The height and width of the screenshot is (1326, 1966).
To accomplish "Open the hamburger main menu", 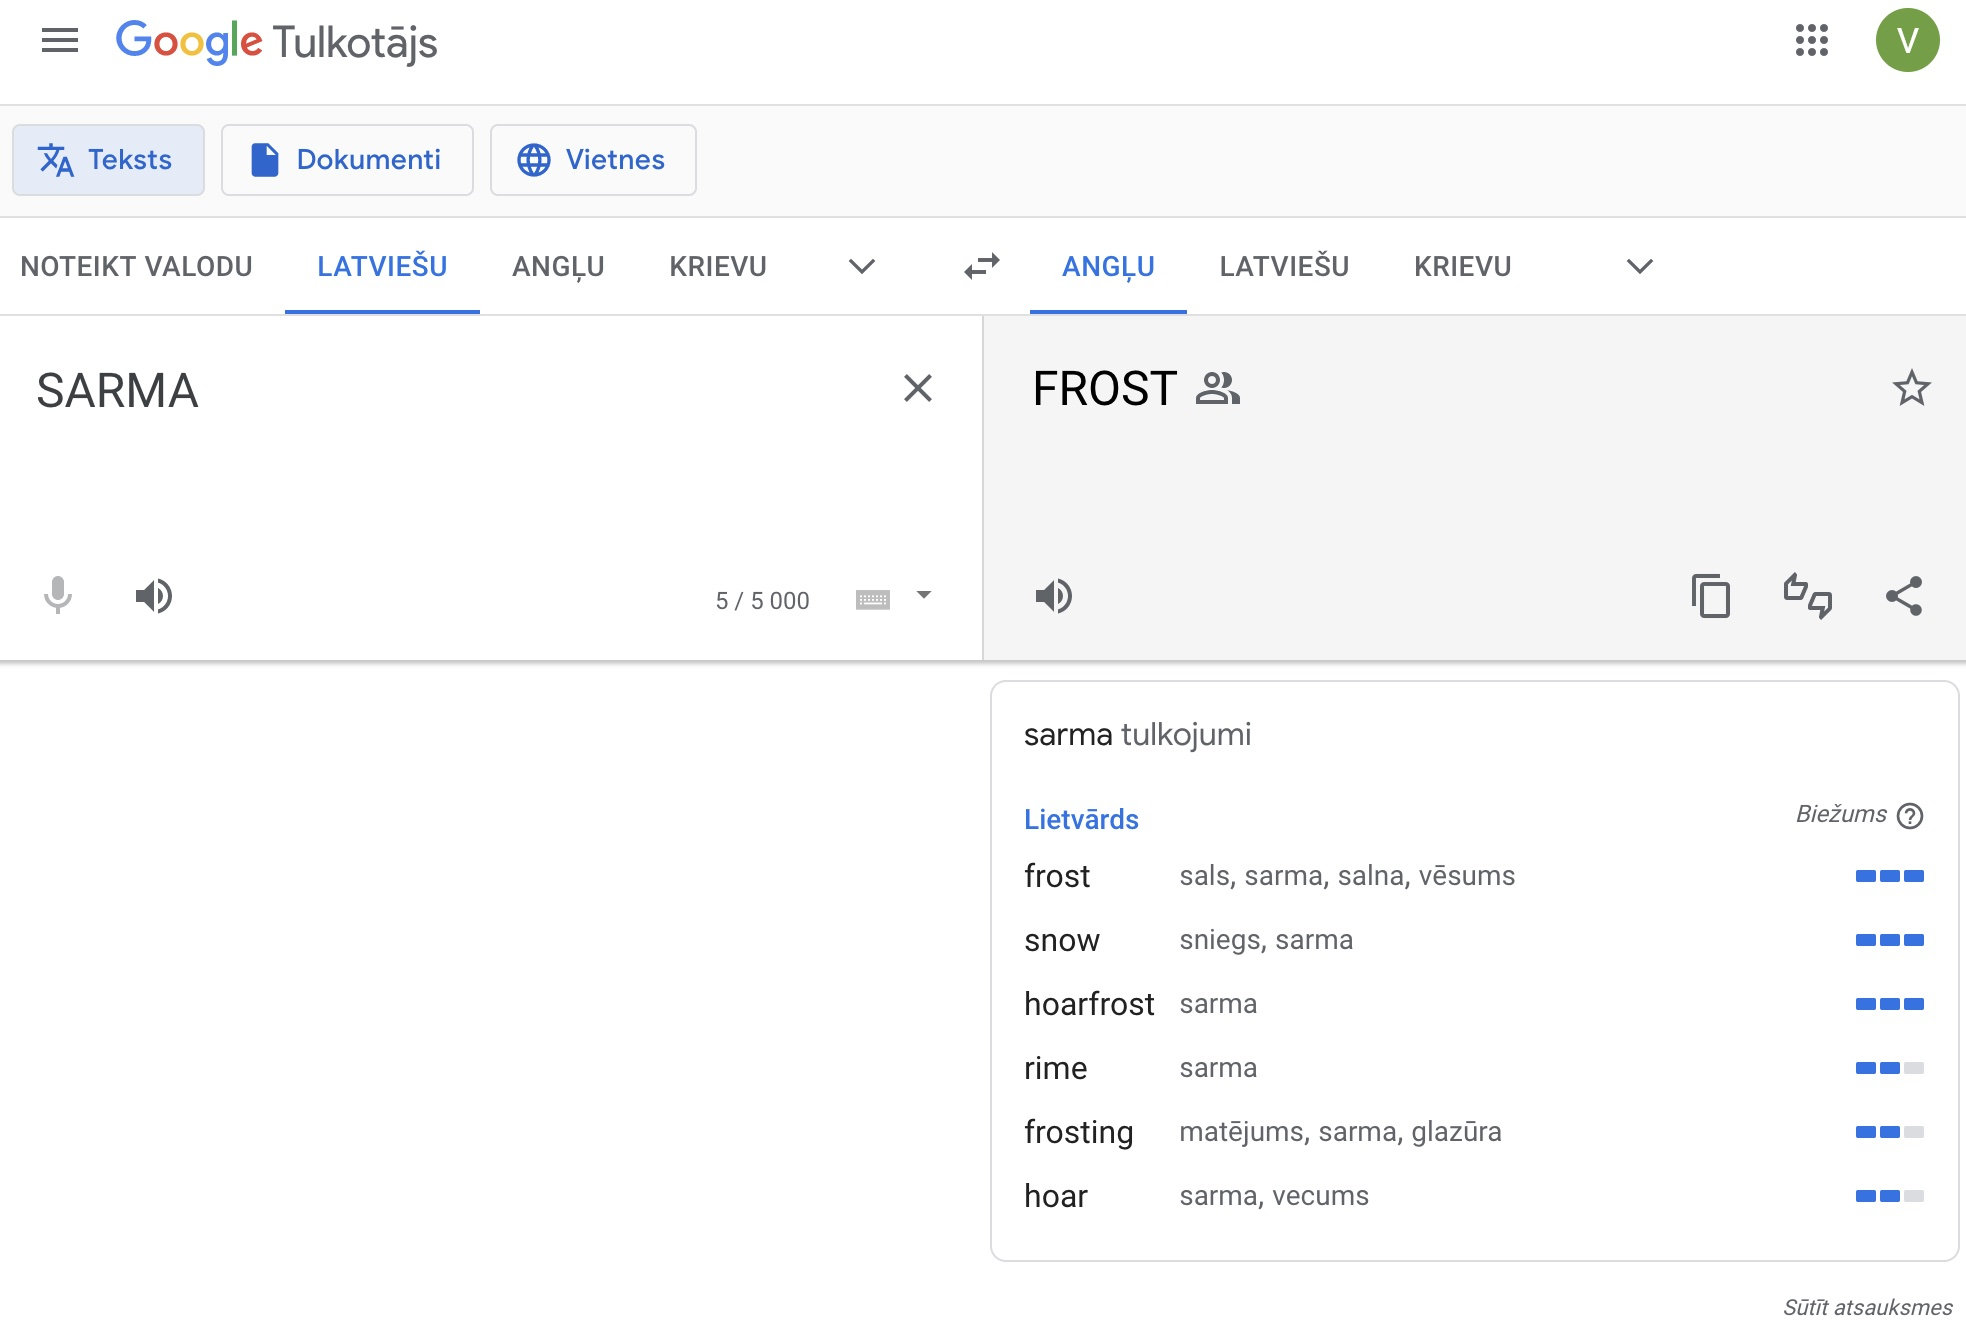I will click(x=60, y=41).
